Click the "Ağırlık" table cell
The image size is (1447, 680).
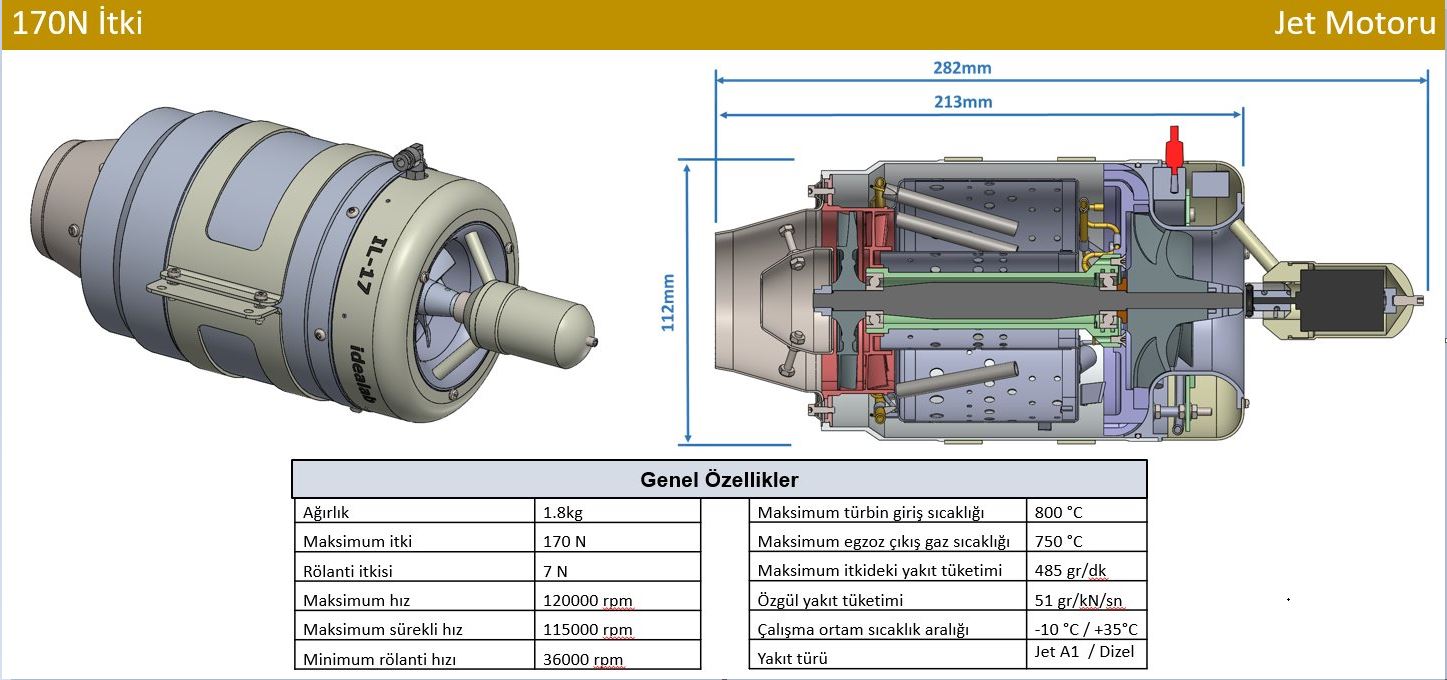[326, 513]
